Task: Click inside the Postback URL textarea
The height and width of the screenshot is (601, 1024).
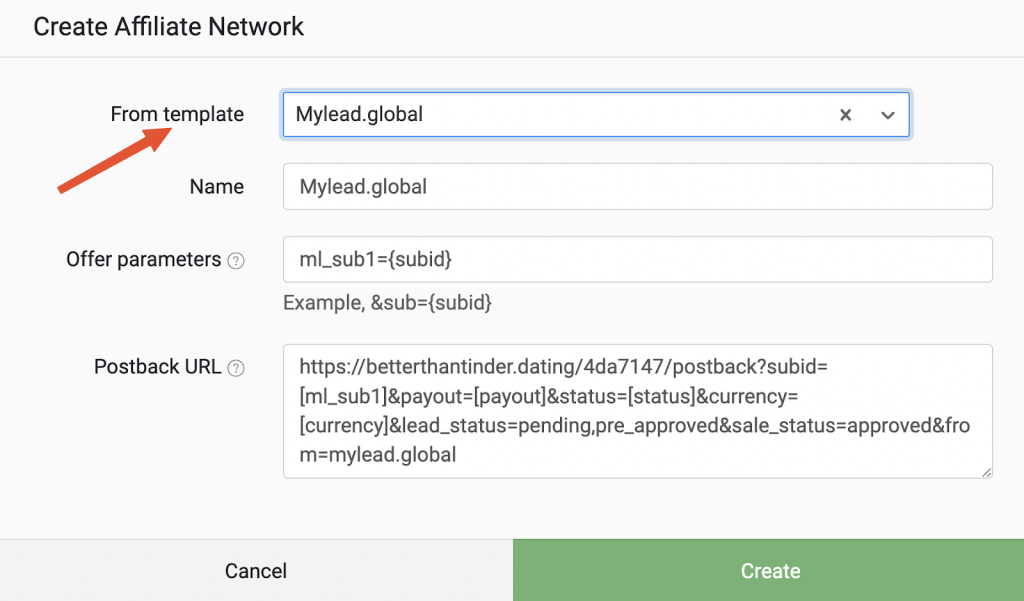Action: coord(637,412)
